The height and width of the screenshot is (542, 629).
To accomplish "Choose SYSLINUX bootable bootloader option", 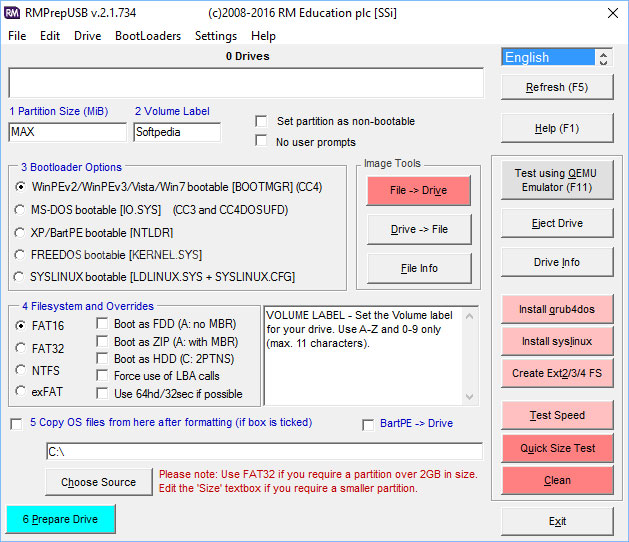I will click(x=21, y=276).
